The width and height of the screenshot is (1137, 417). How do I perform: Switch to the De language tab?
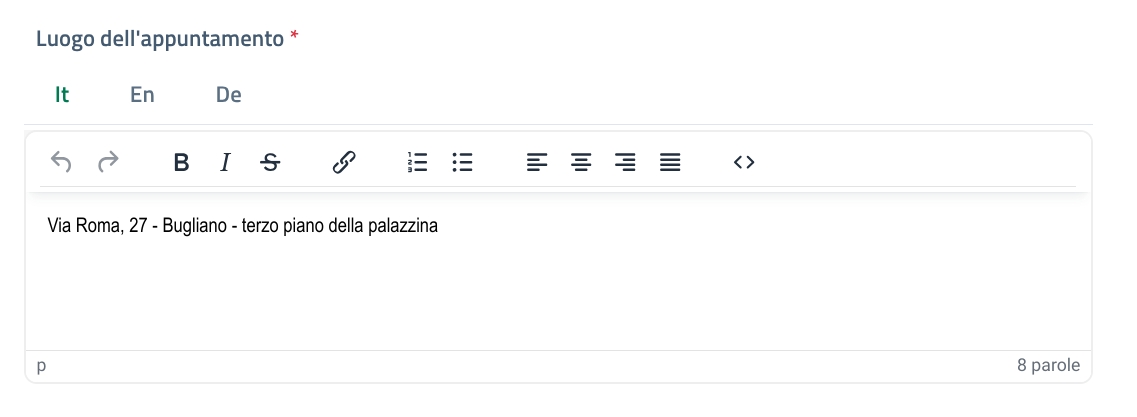pyautogui.click(x=229, y=95)
